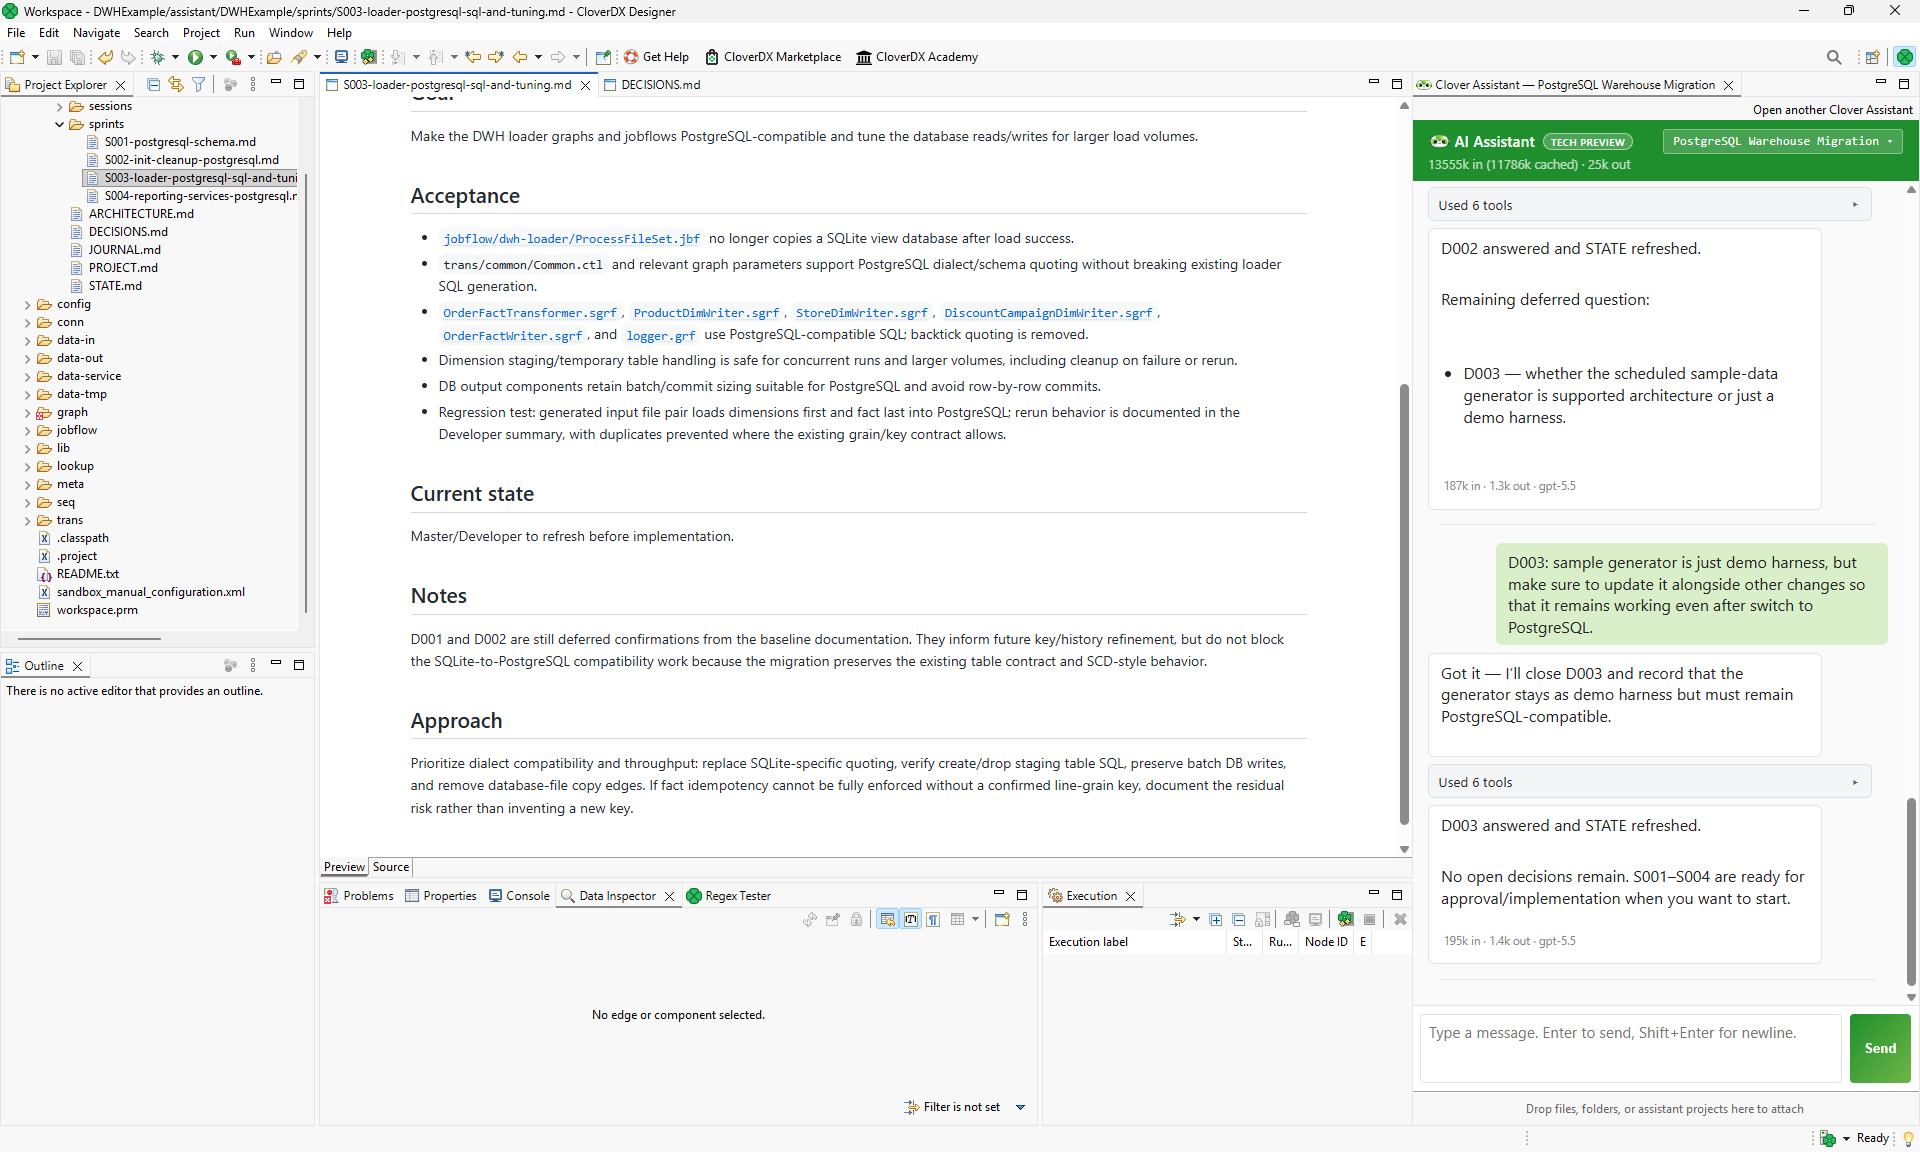This screenshot has width=1920, height=1152.
Task: Click the assistant chat scrollbar
Action: [x=1911, y=892]
